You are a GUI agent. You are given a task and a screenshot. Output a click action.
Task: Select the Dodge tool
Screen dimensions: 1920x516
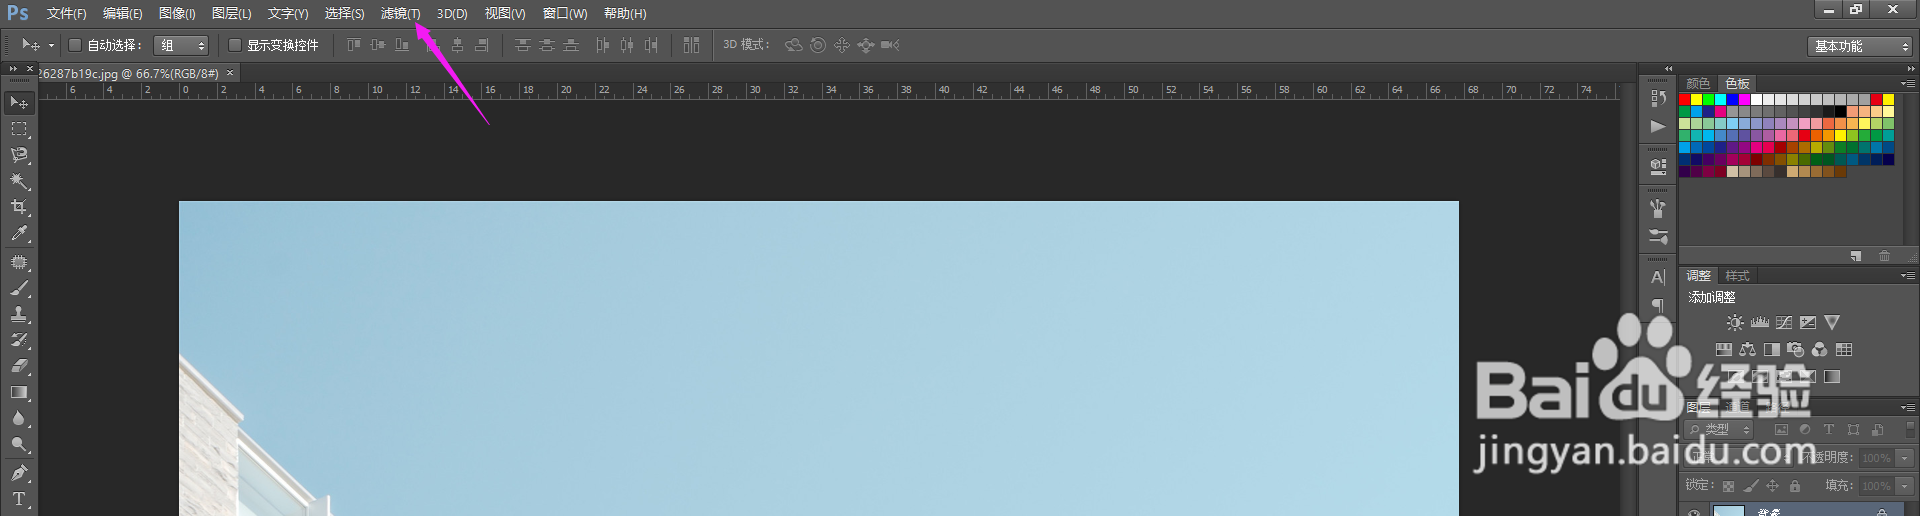19,444
